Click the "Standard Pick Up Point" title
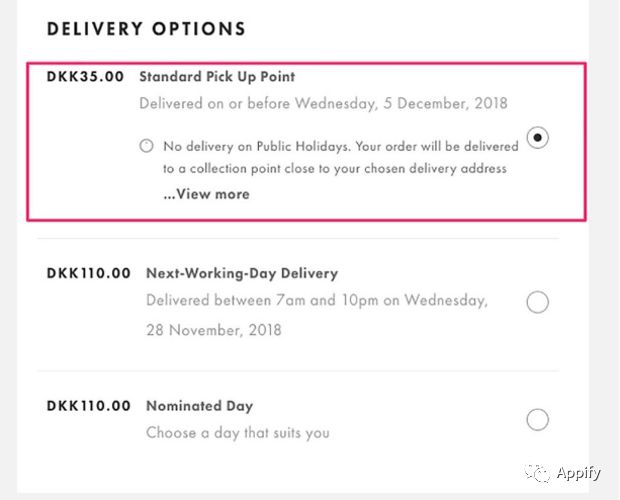 click(217, 76)
